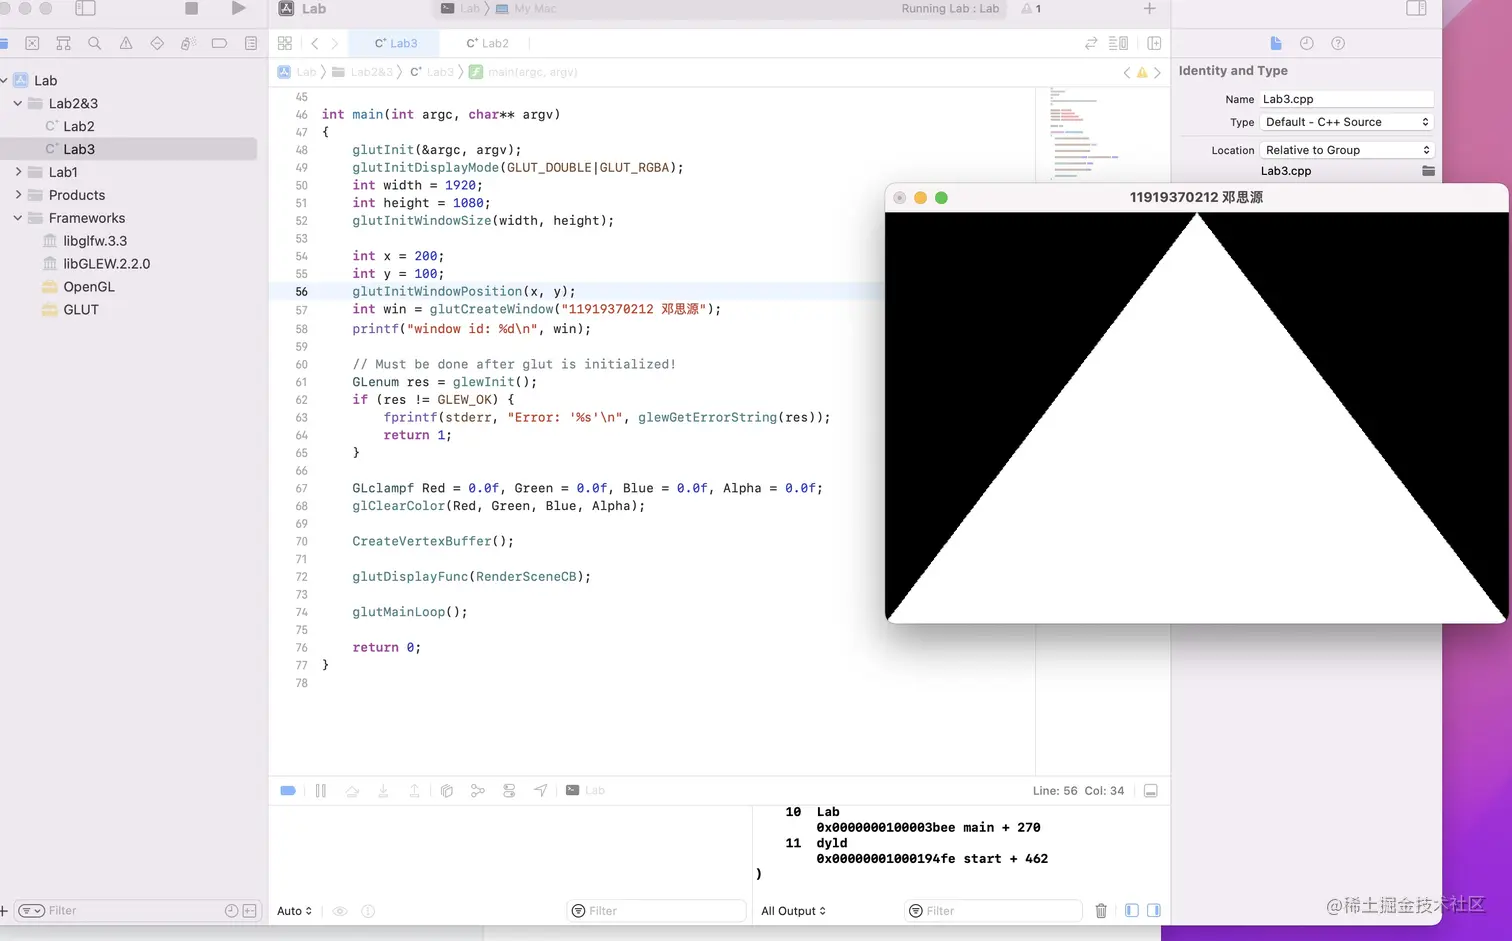Toggle the debug area visibility control
1512x941 pixels.
[x=1150, y=790]
